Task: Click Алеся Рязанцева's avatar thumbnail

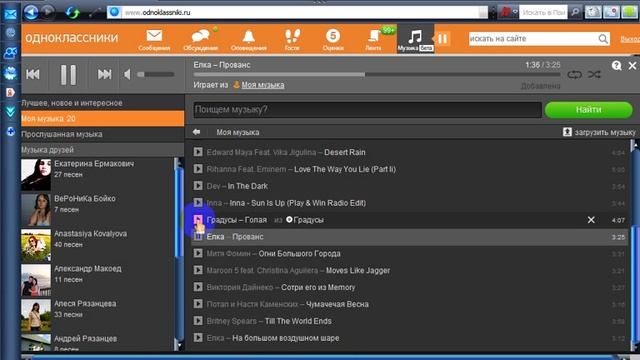Action: click(x=36, y=315)
